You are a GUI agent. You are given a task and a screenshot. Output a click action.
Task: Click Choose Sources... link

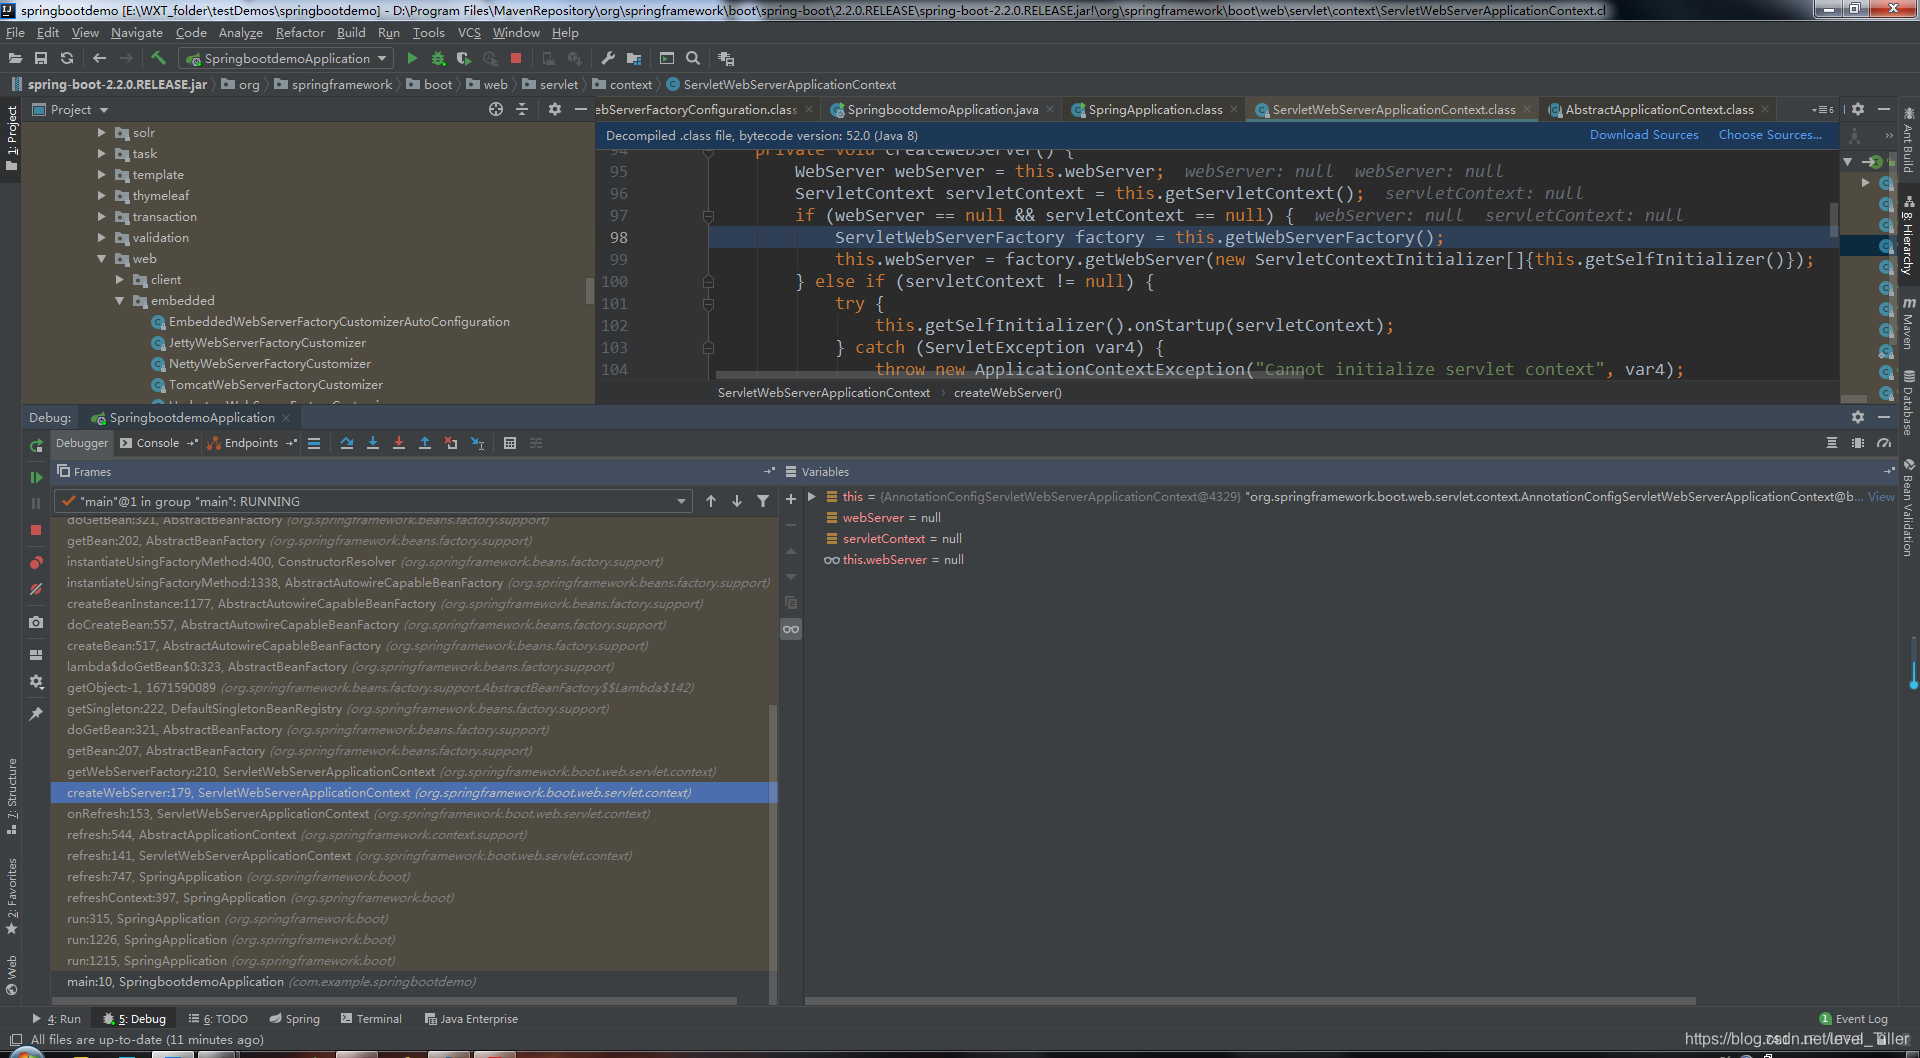[x=1770, y=135]
